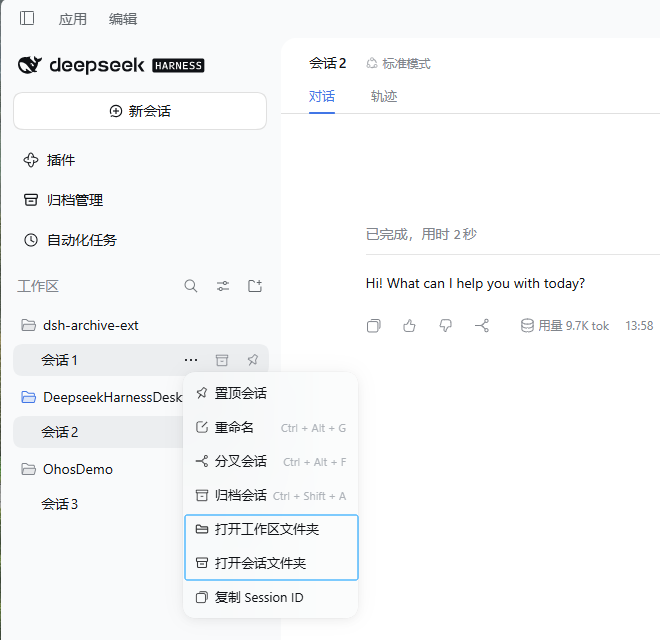Choose 打开工作区文件夹 from the context menu

(x=271, y=529)
